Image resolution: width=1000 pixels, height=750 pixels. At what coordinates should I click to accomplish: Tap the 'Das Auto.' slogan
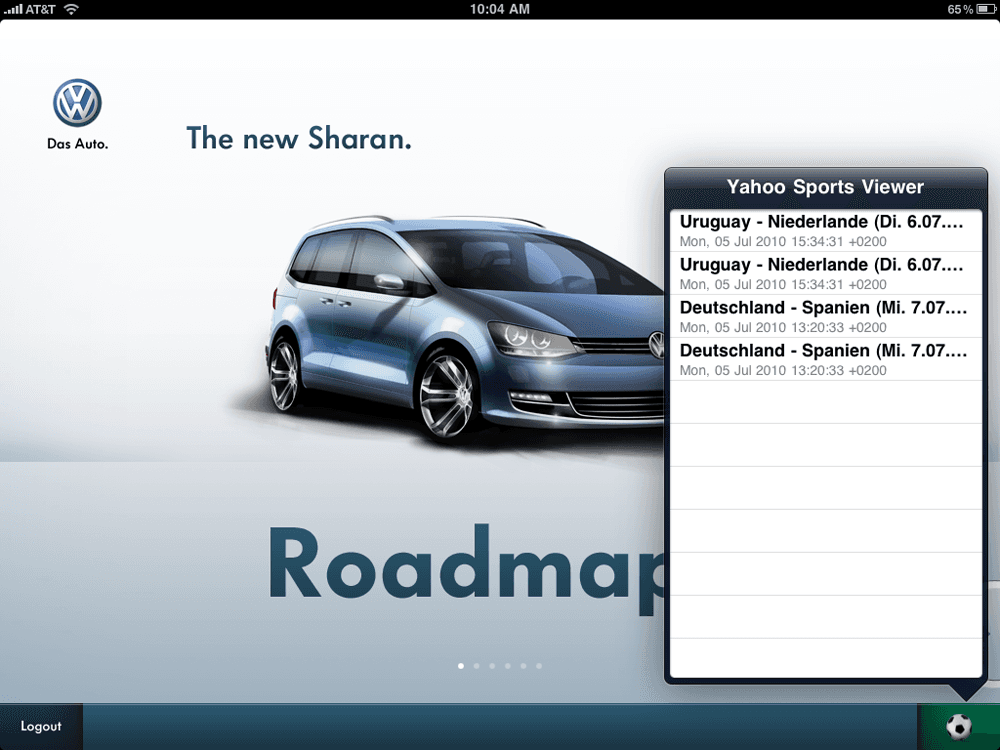coord(77,144)
